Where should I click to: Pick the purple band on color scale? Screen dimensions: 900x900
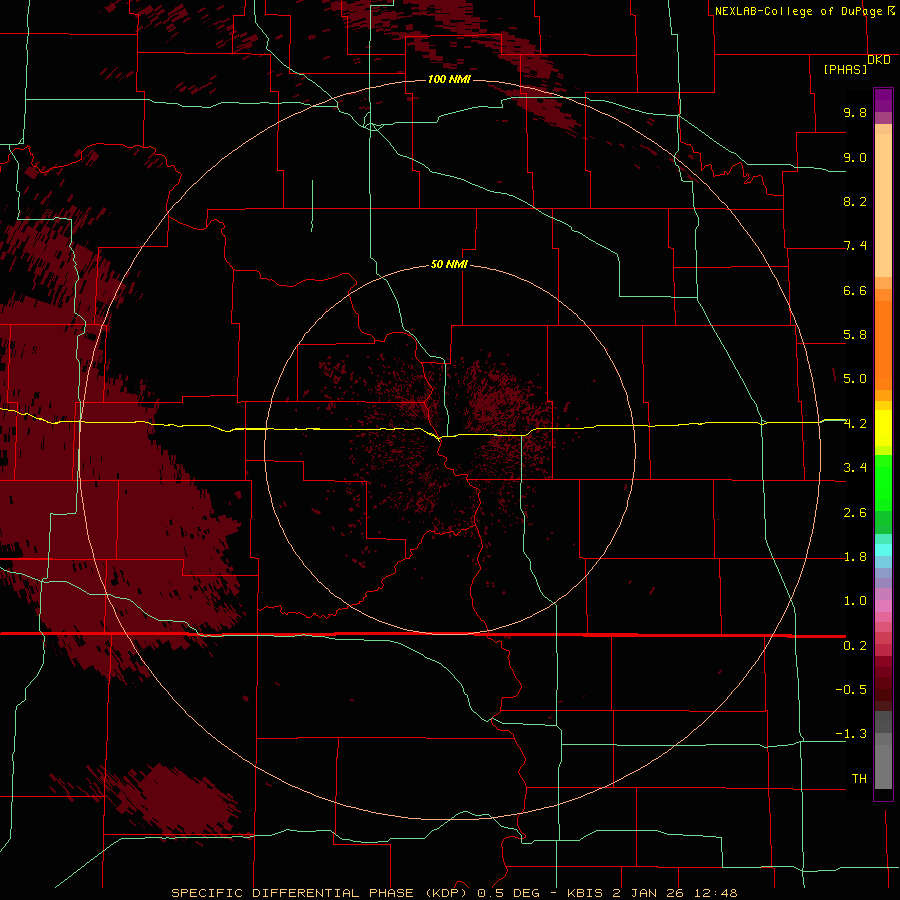tap(883, 100)
